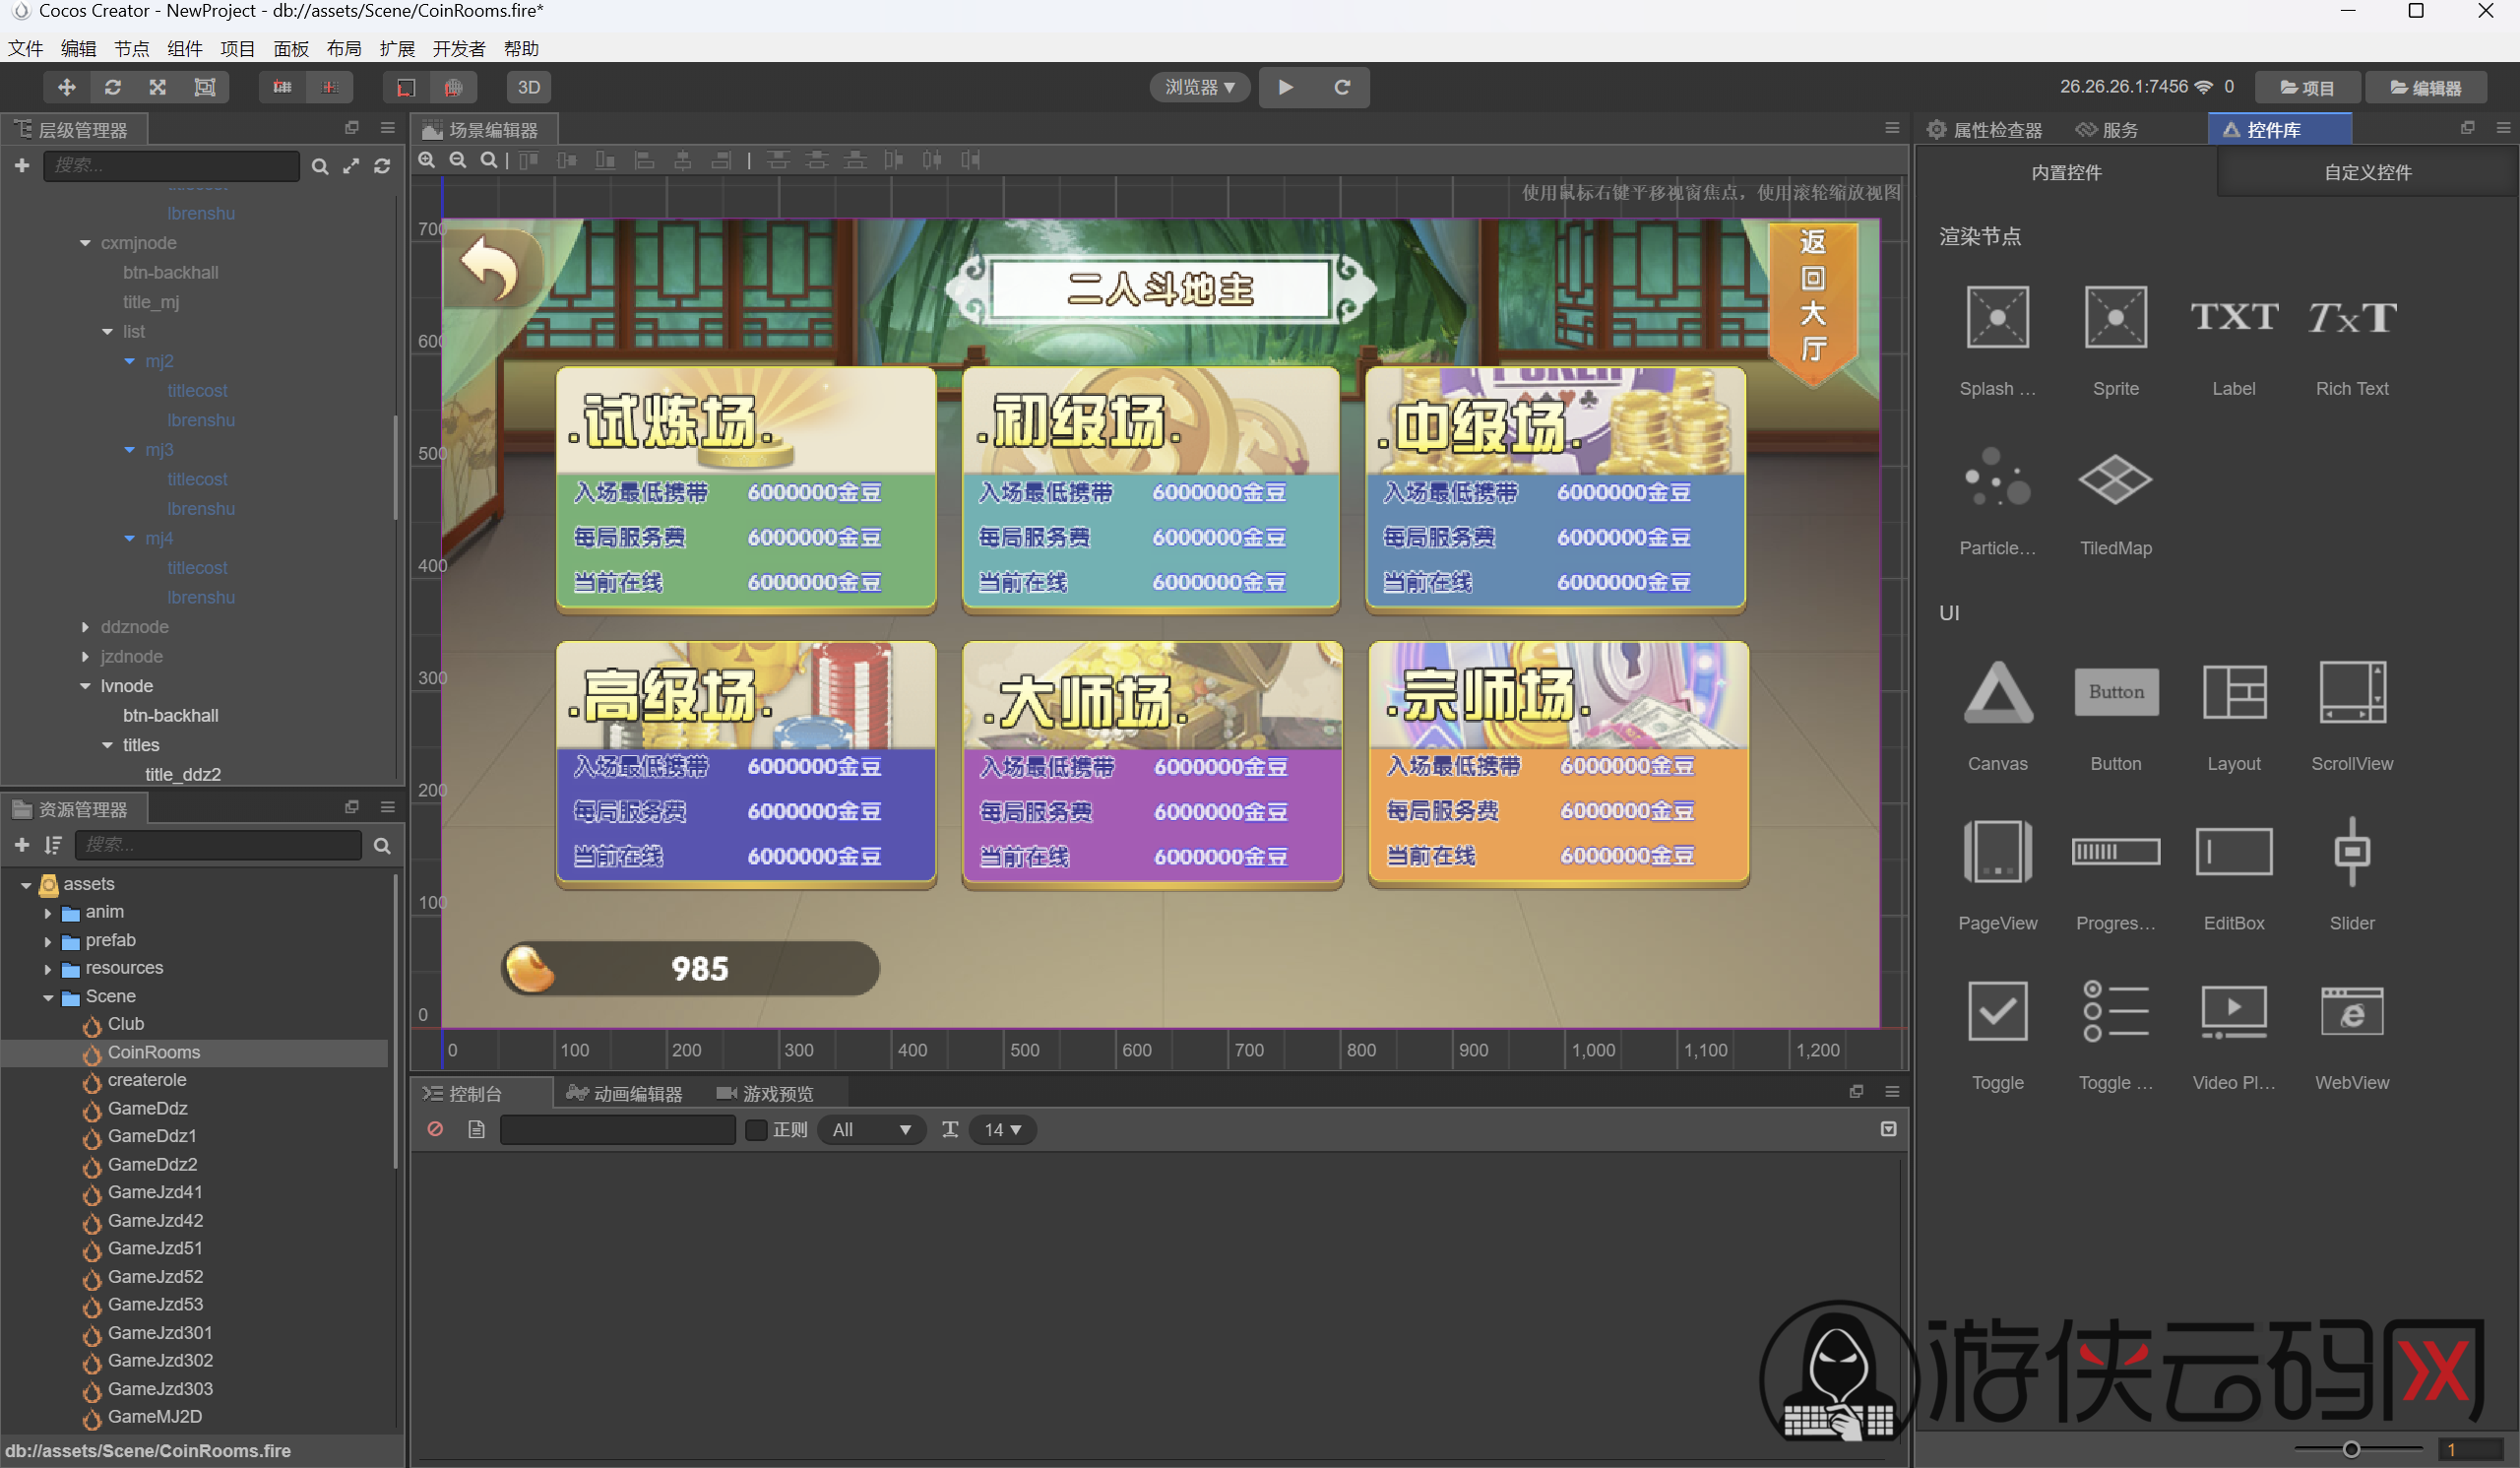The width and height of the screenshot is (2520, 1468).
Task: Enable the 正则 regex checkbox
Action: 757,1130
